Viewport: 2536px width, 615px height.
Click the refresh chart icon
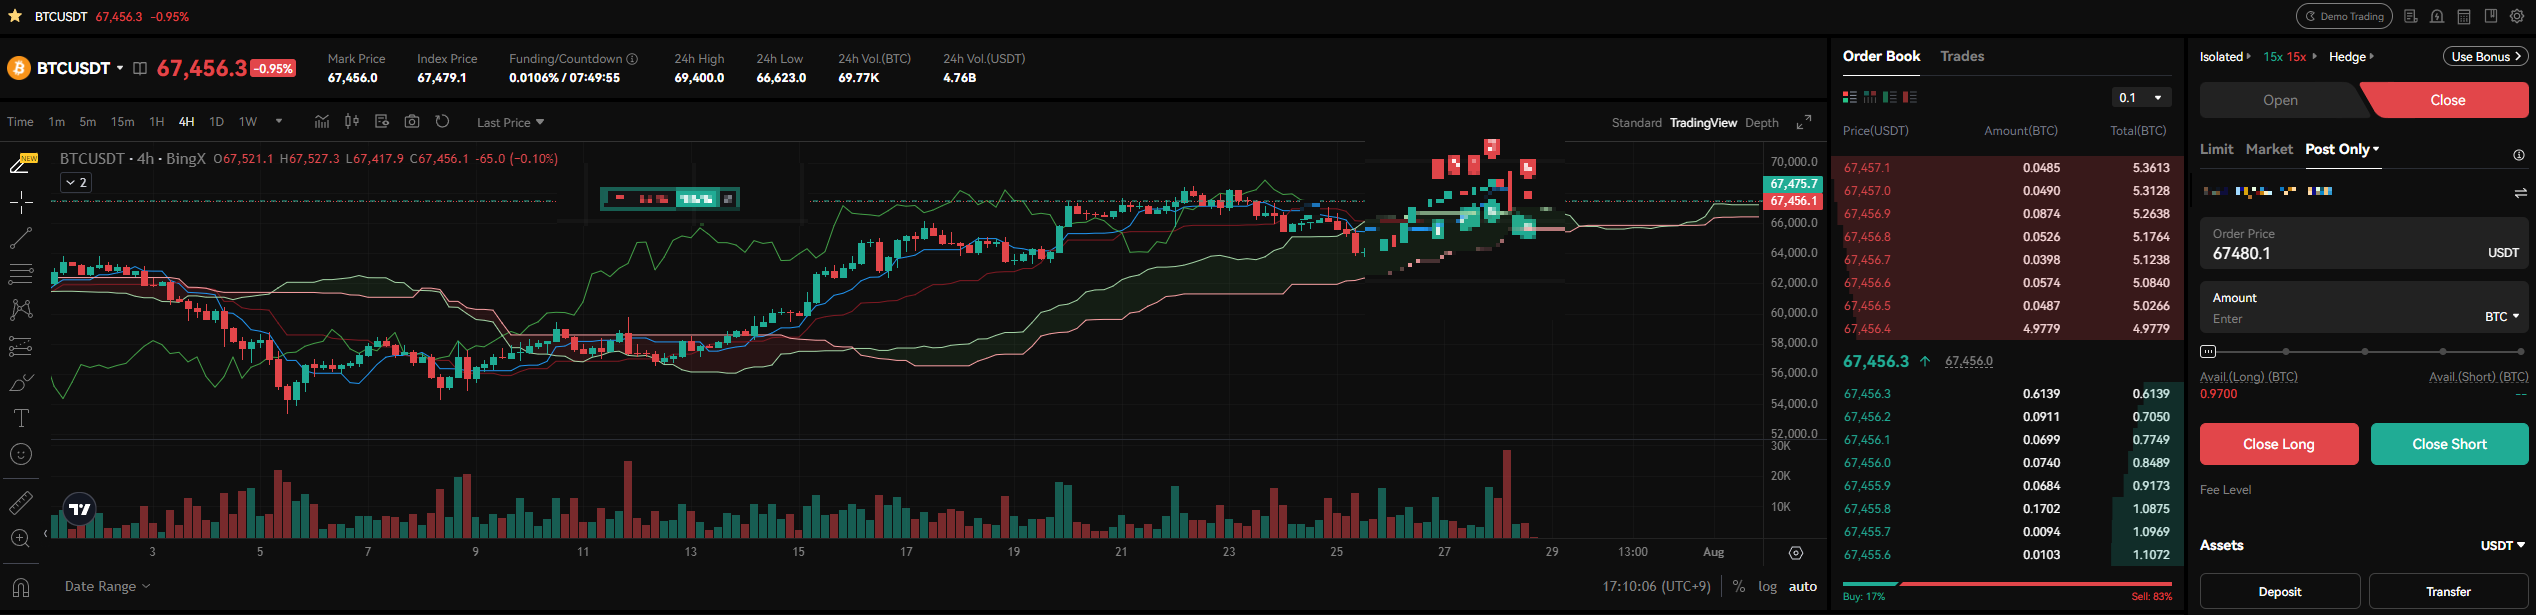(442, 122)
